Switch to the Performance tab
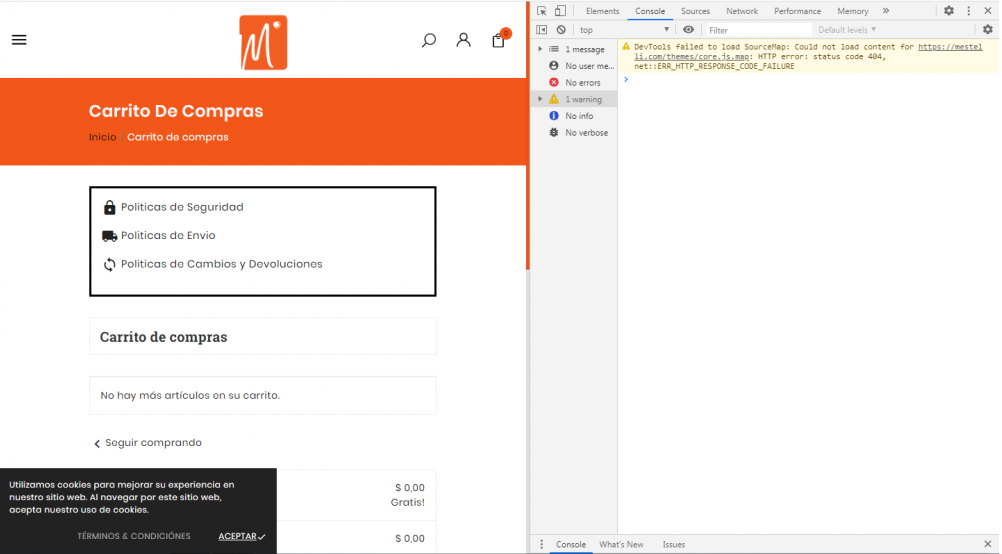Viewport: 1002px width, 554px height. tap(798, 11)
